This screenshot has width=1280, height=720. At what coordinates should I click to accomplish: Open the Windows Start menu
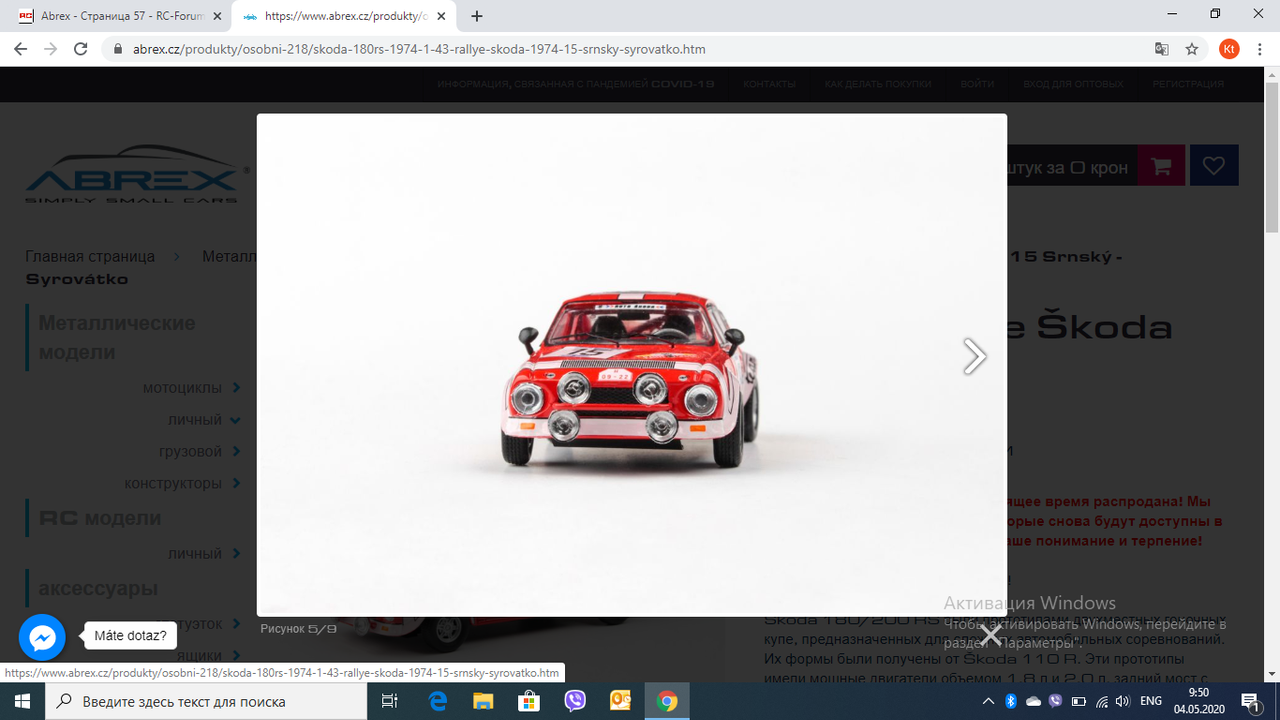(22, 701)
